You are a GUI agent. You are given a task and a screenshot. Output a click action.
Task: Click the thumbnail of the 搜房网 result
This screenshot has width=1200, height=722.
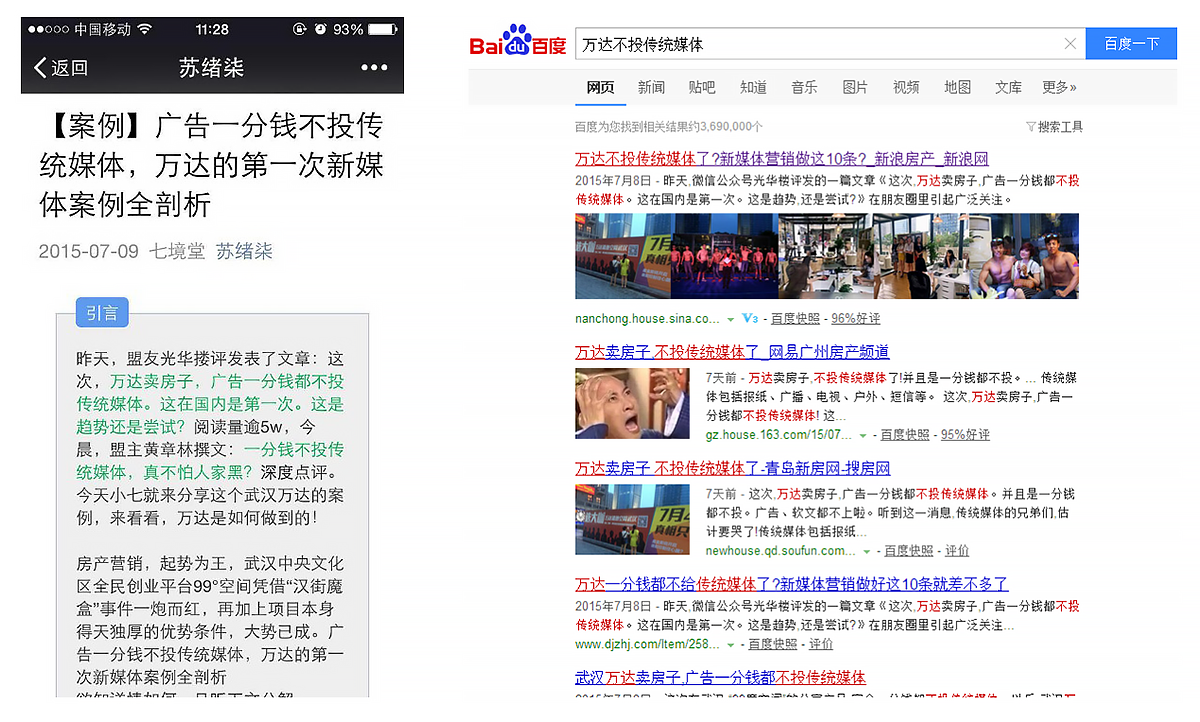tap(632, 519)
